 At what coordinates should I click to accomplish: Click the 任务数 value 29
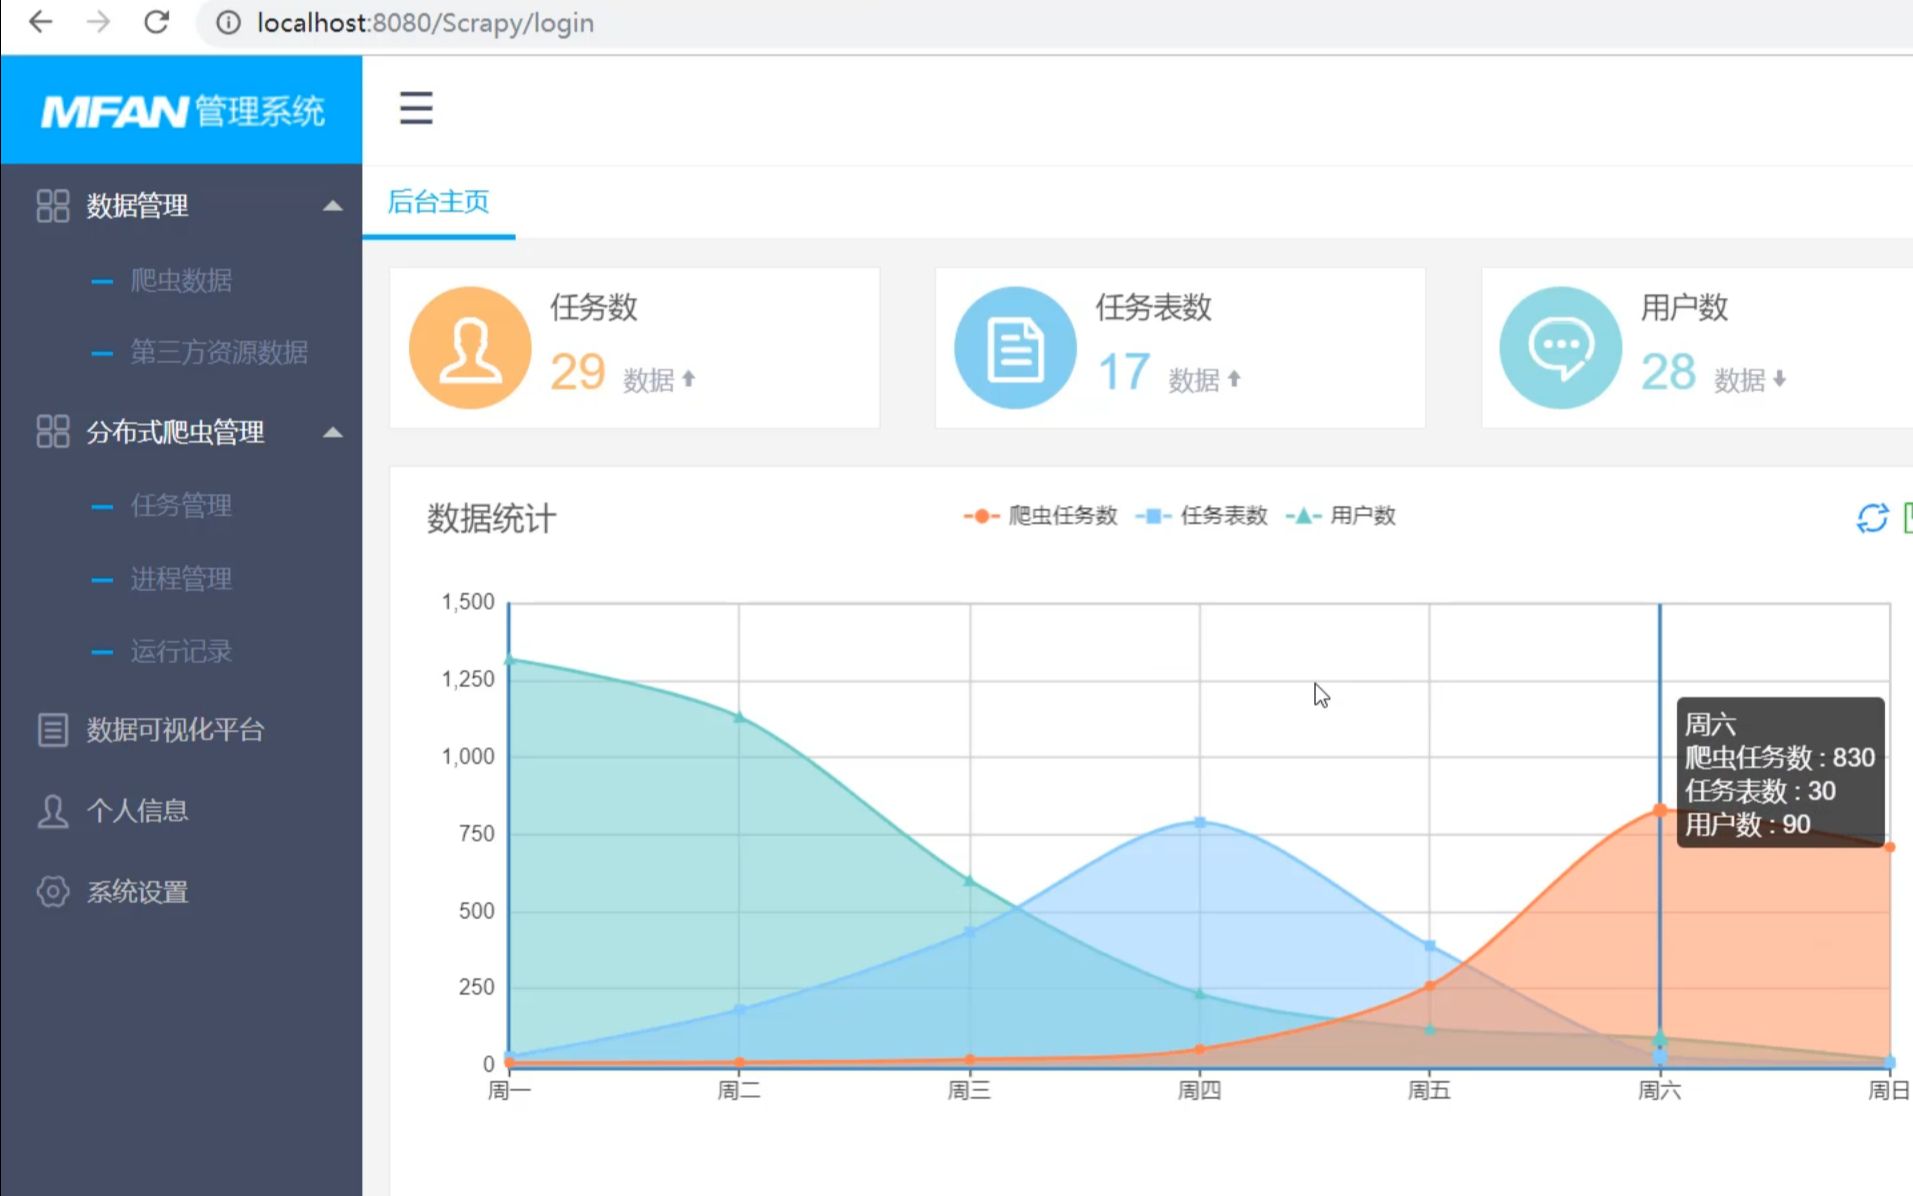click(578, 372)
